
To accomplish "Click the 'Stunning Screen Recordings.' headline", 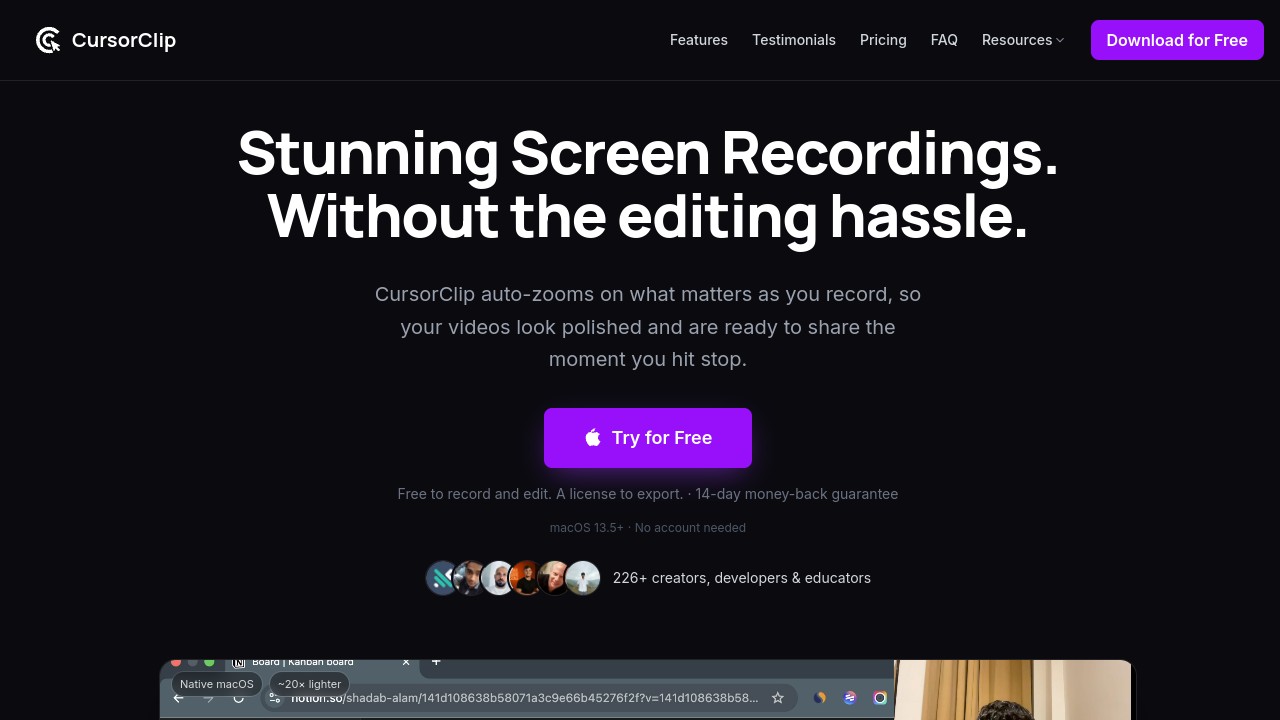I will coord(648,153).
